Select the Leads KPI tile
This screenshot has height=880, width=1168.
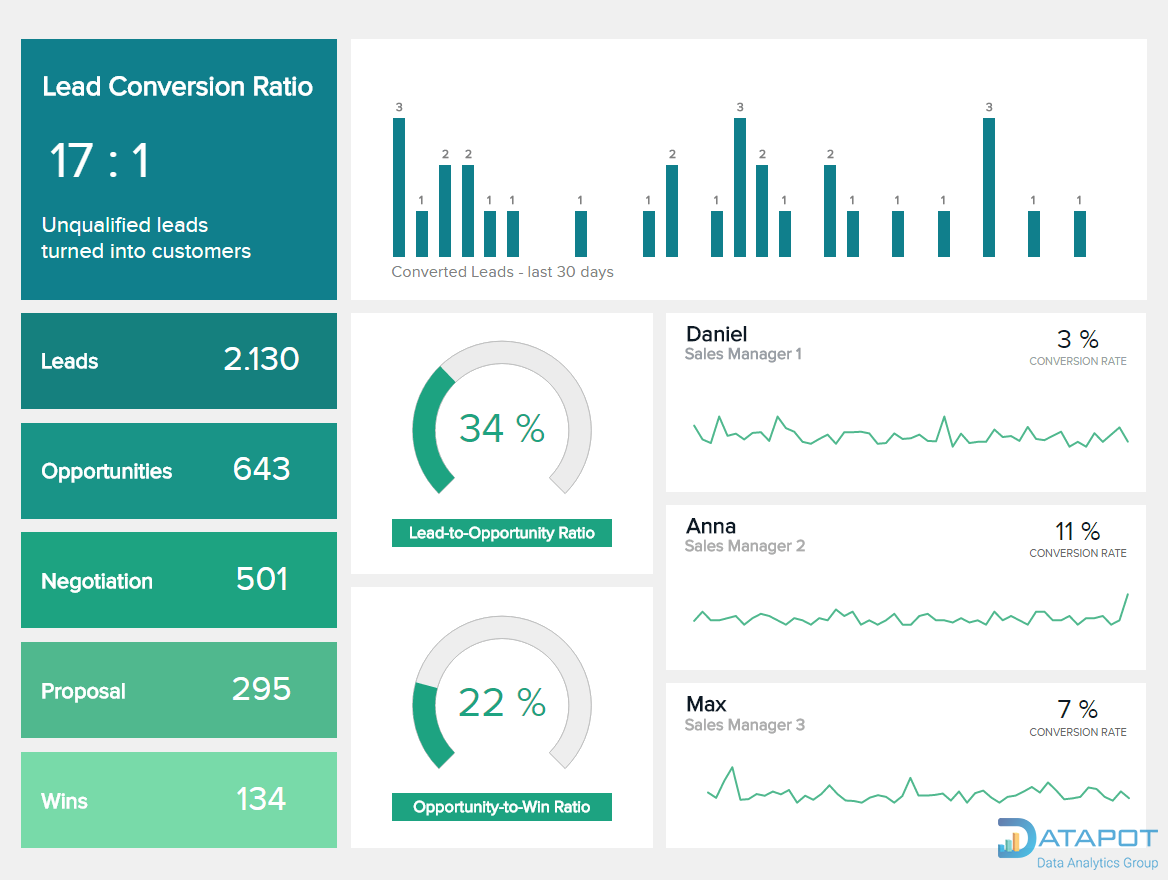click(178, 361)
